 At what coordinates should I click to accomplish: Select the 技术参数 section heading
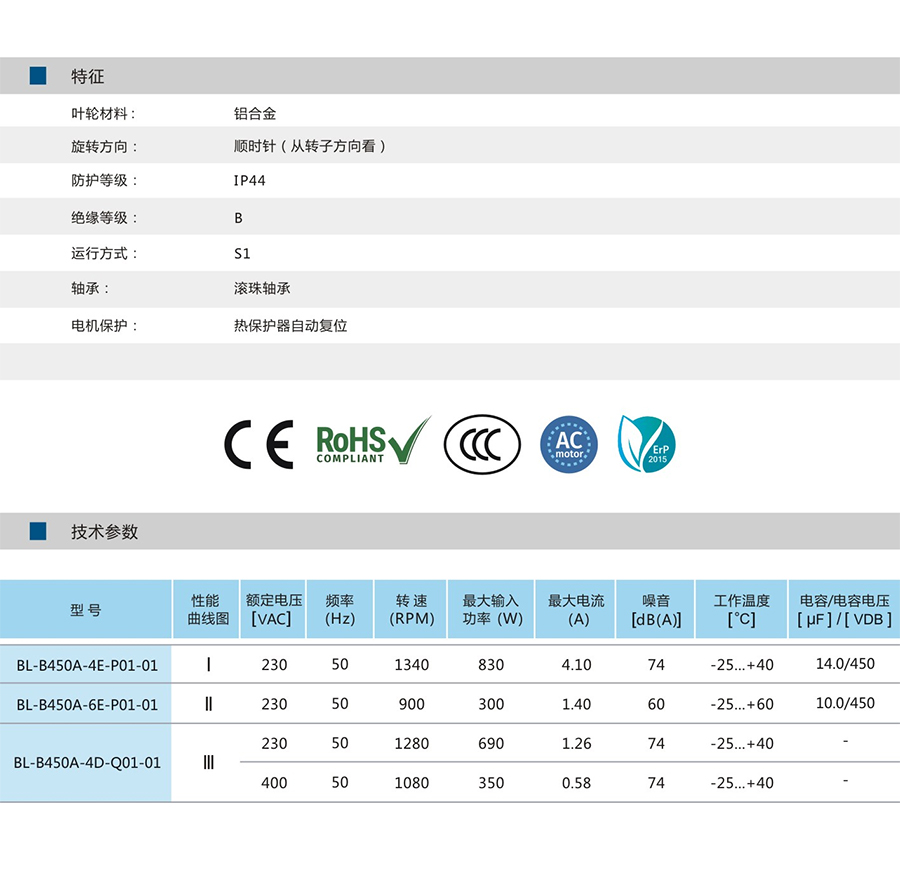coord(104,532)
